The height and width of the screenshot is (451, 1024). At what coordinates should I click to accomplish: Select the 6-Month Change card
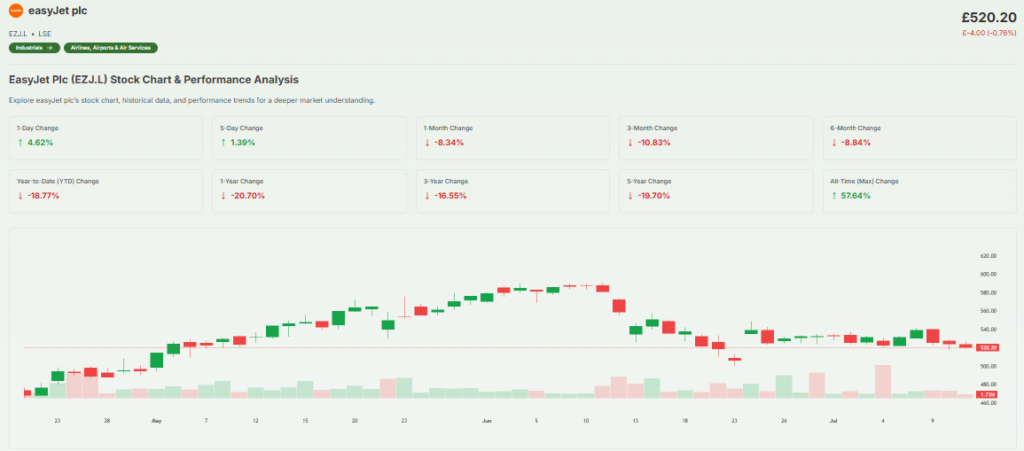point(919,137)
